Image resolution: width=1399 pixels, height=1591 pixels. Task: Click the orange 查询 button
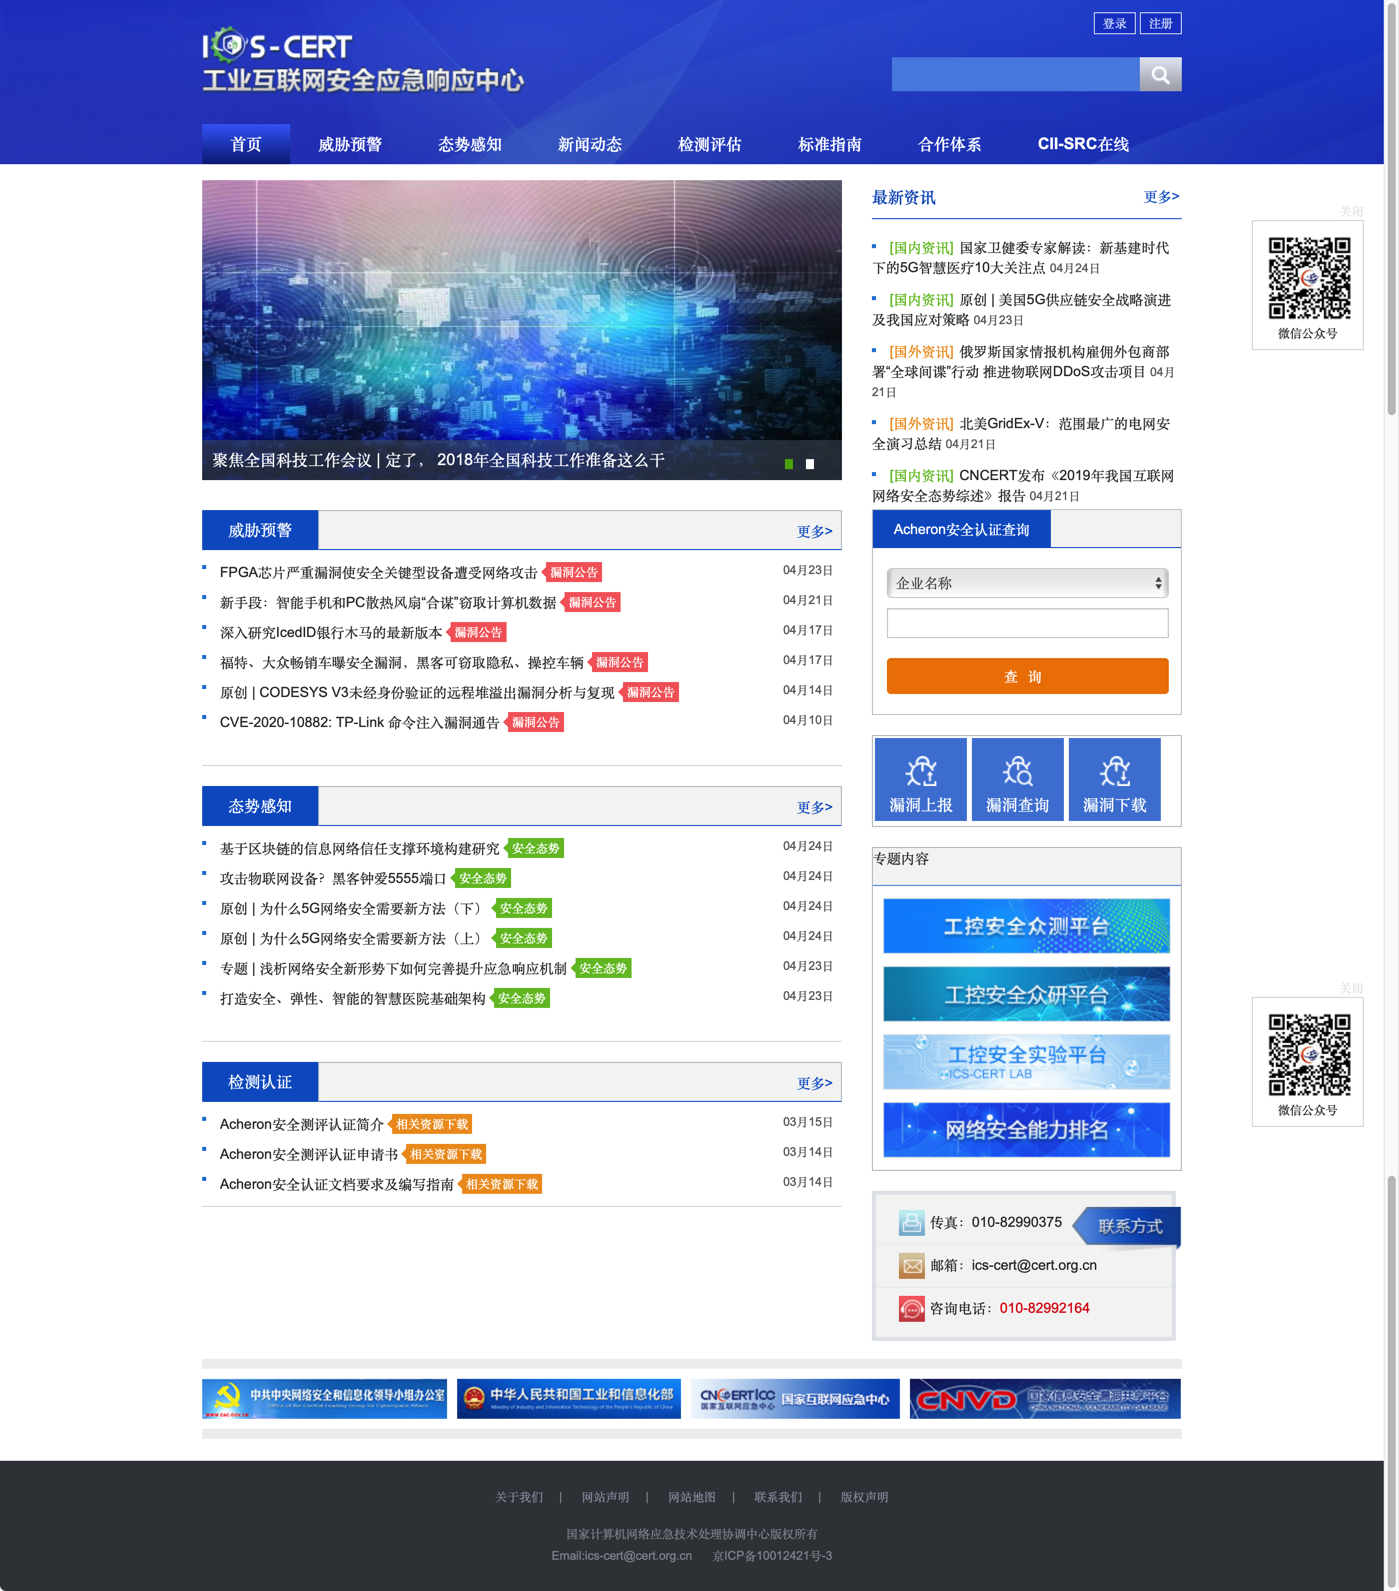point(1027,676)
